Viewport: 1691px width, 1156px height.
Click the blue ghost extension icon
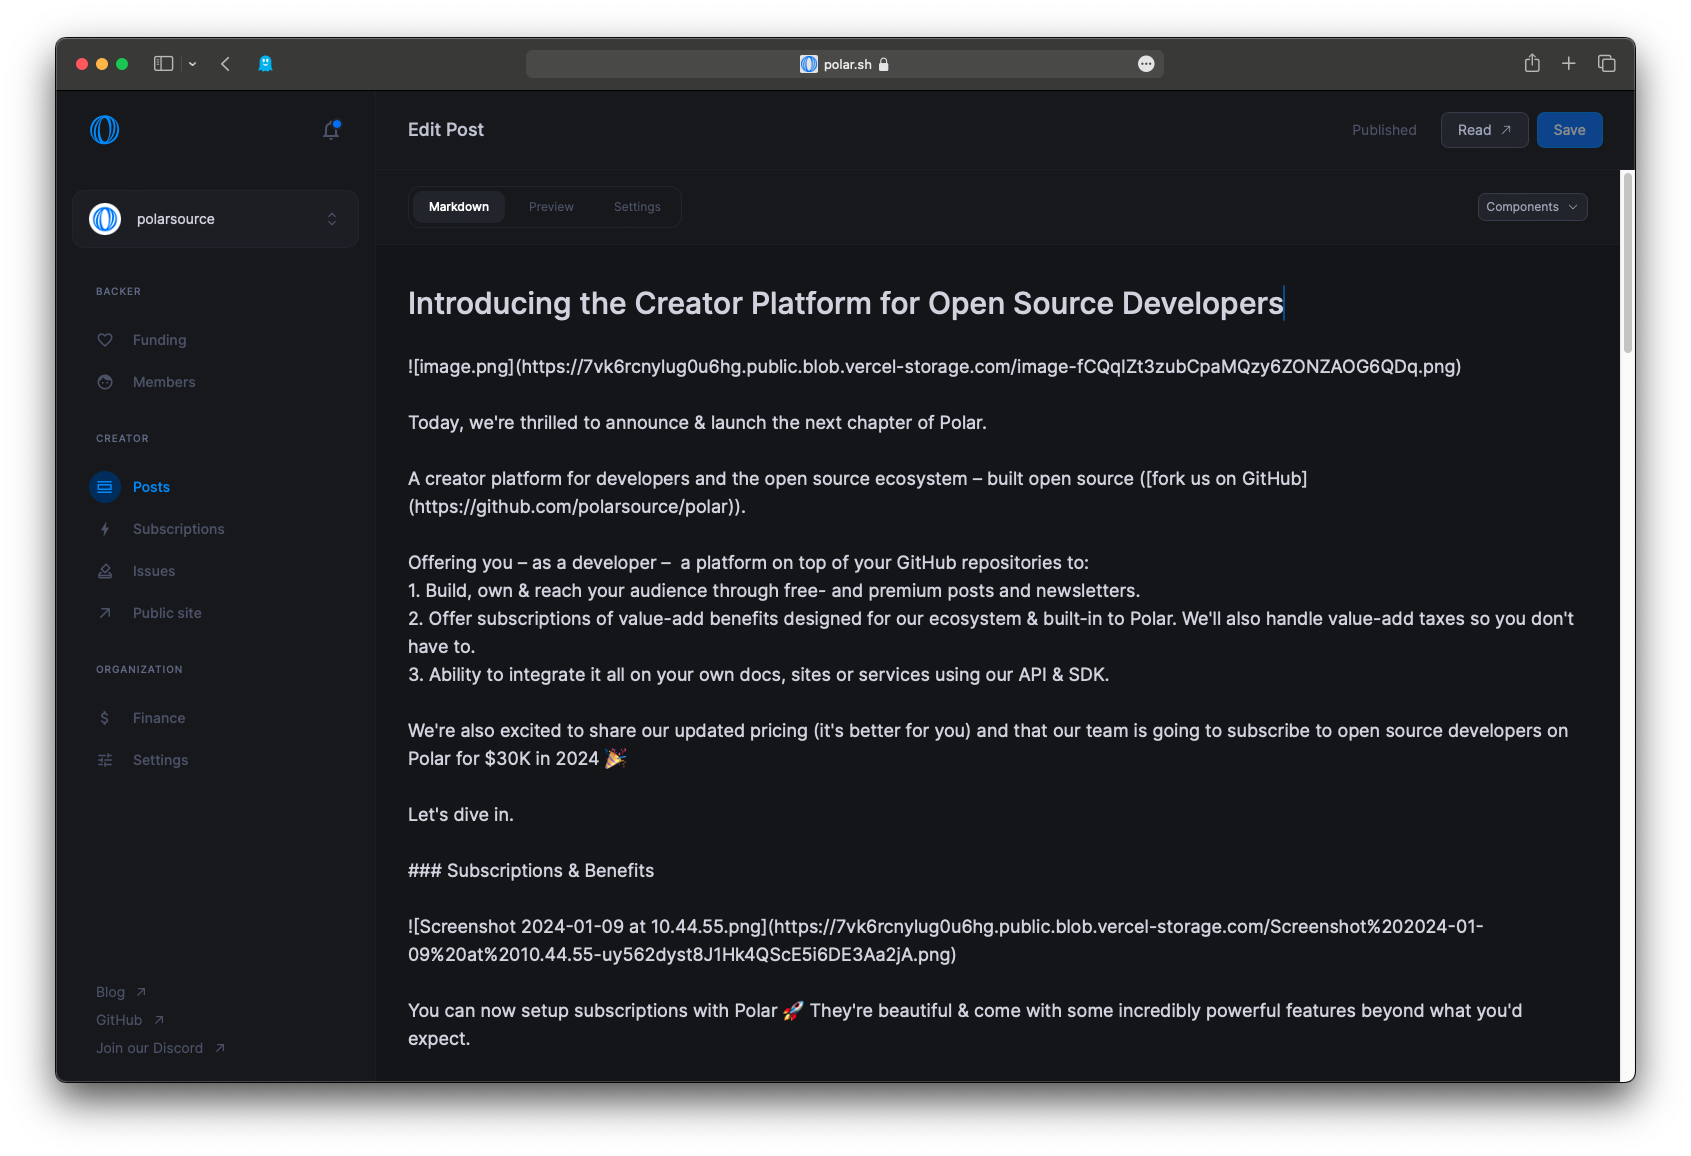(x=265, y=64)
